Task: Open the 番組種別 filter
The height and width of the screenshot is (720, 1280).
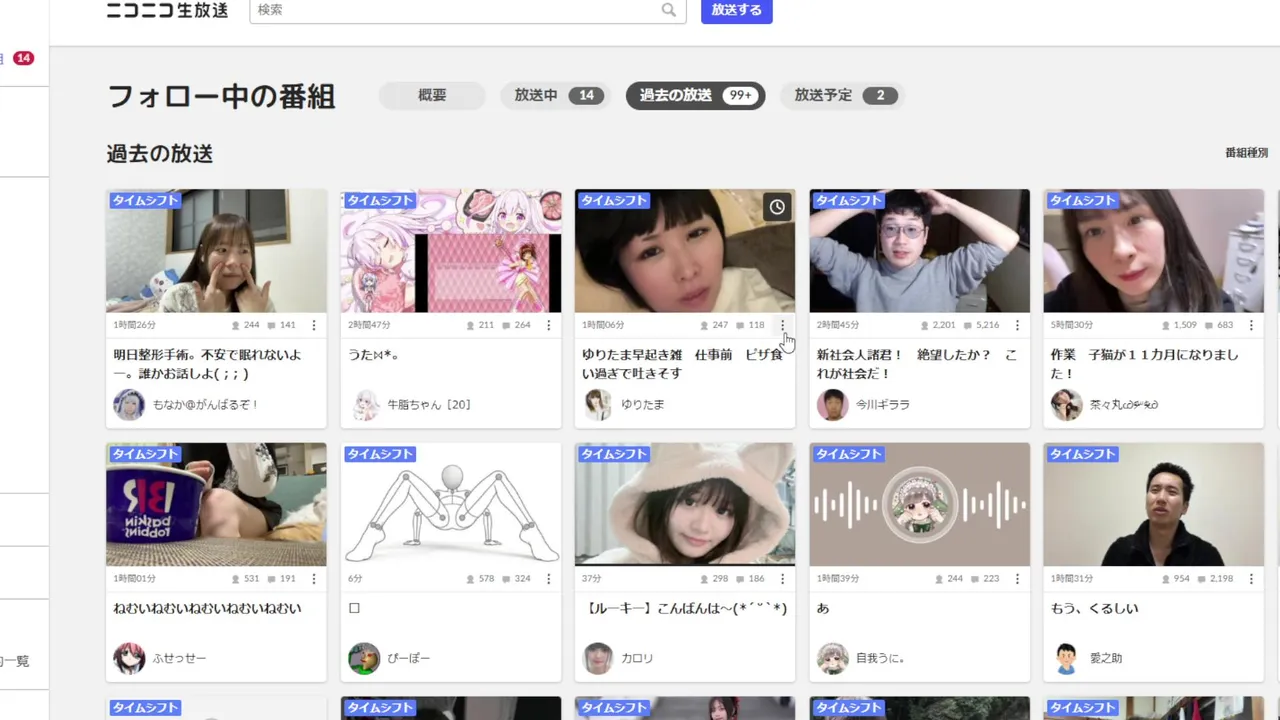Action: tap(1246, 153)
